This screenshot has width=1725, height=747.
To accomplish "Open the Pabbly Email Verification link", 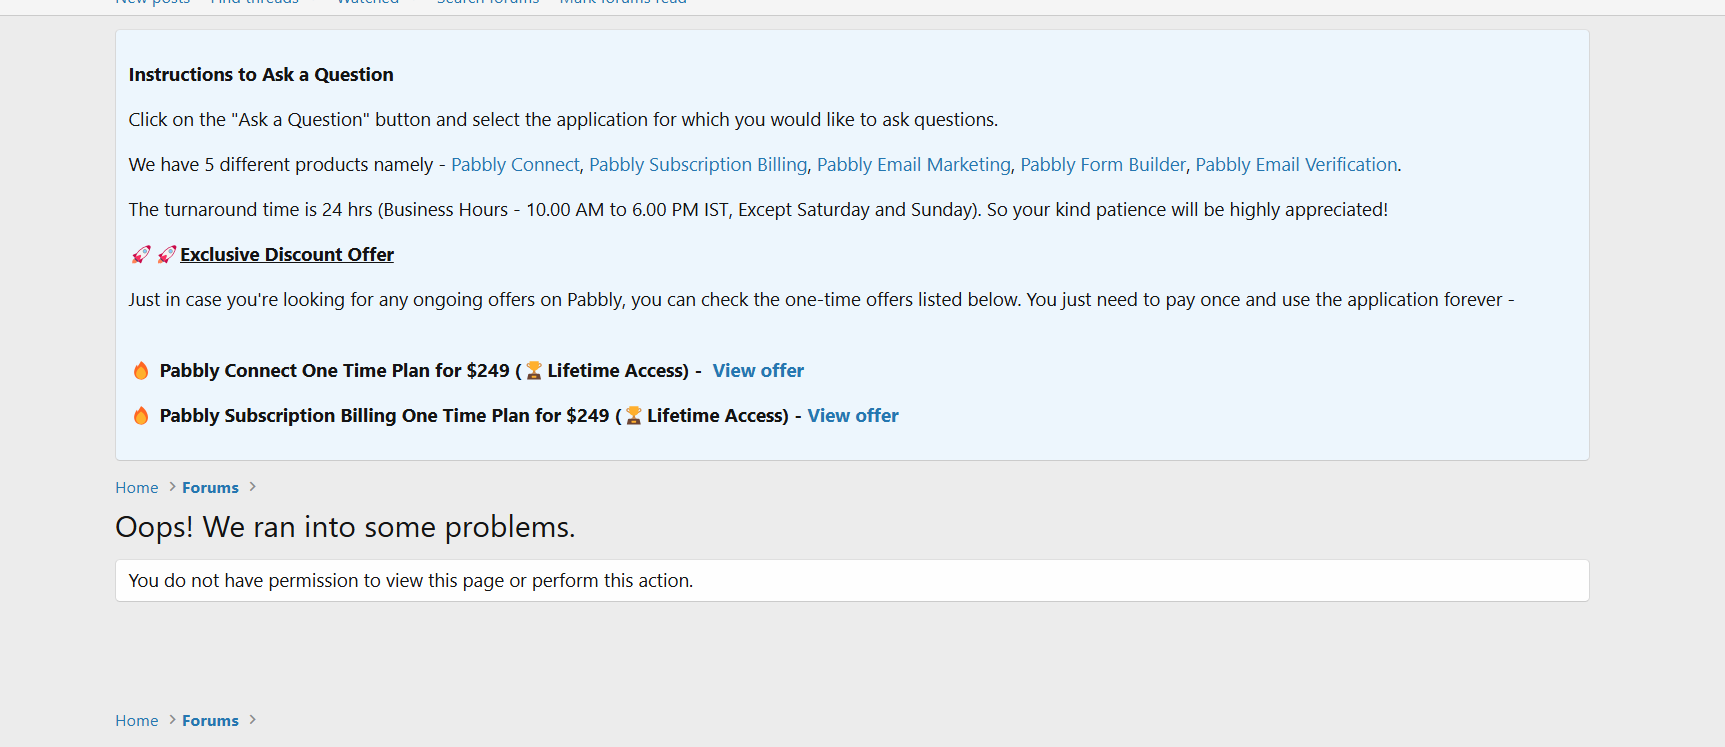I will click(x=1296, y=165).
